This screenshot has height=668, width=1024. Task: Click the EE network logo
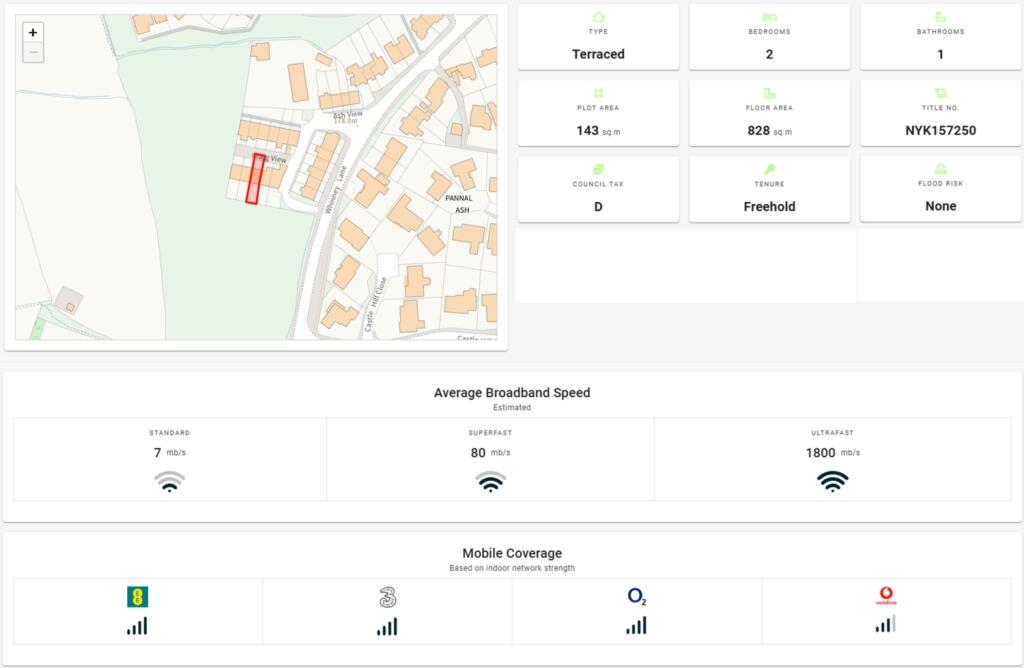137,597
